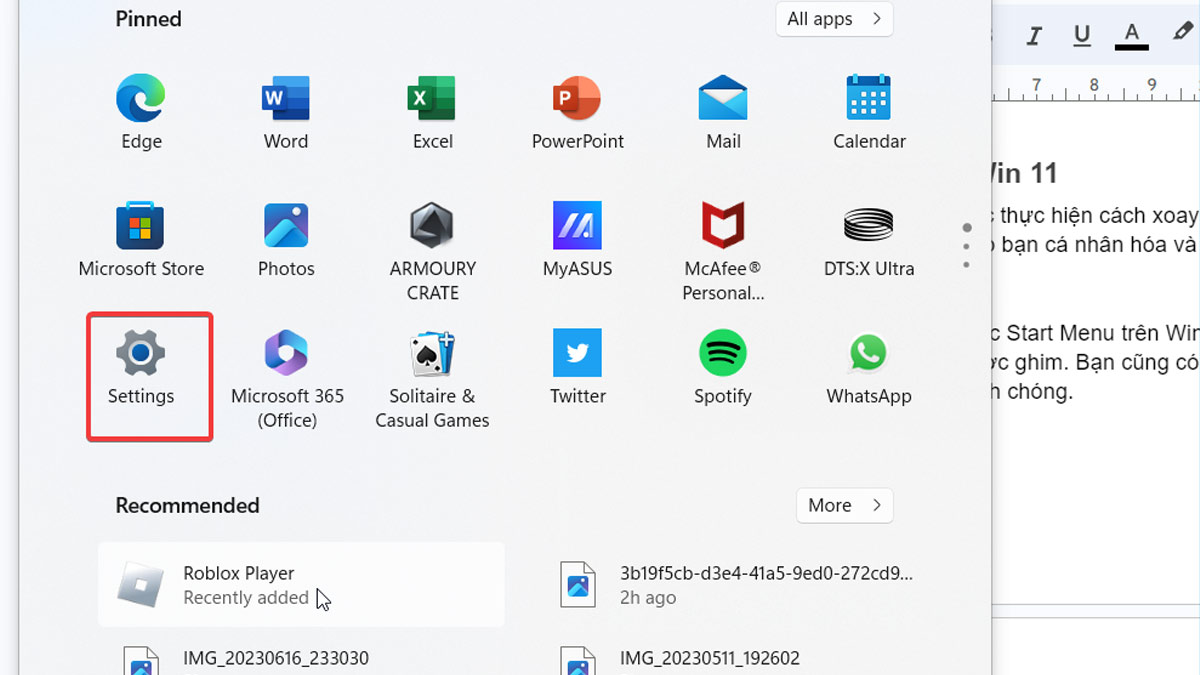Open Microsoft Store
The height and width of the screenshot is (675, 1200).
(x=141, y=239)
